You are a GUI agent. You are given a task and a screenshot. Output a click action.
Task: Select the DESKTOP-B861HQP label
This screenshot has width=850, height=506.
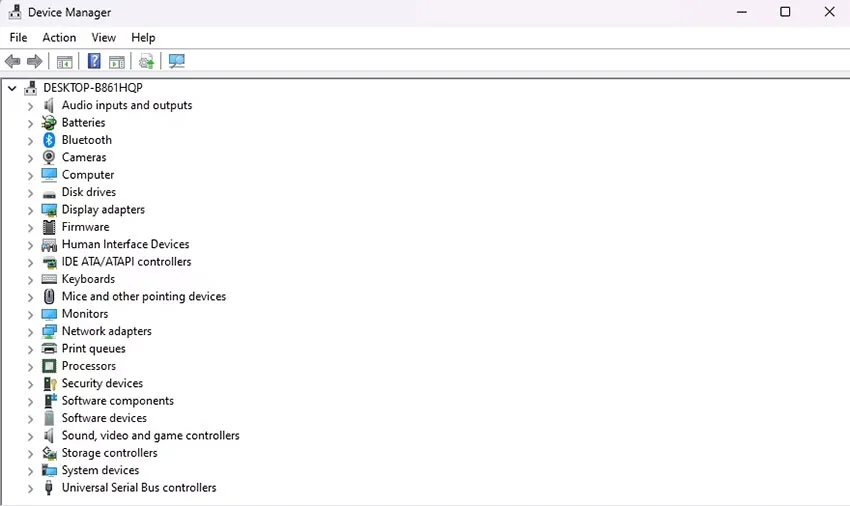(93, 88)
